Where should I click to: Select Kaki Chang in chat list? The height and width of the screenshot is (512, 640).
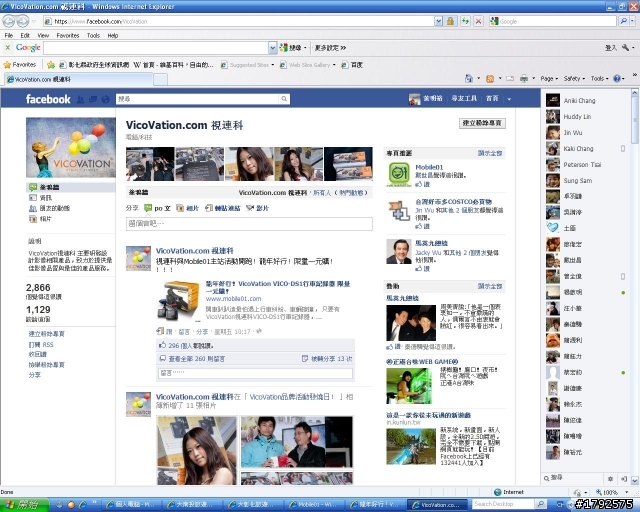(586, 149)
